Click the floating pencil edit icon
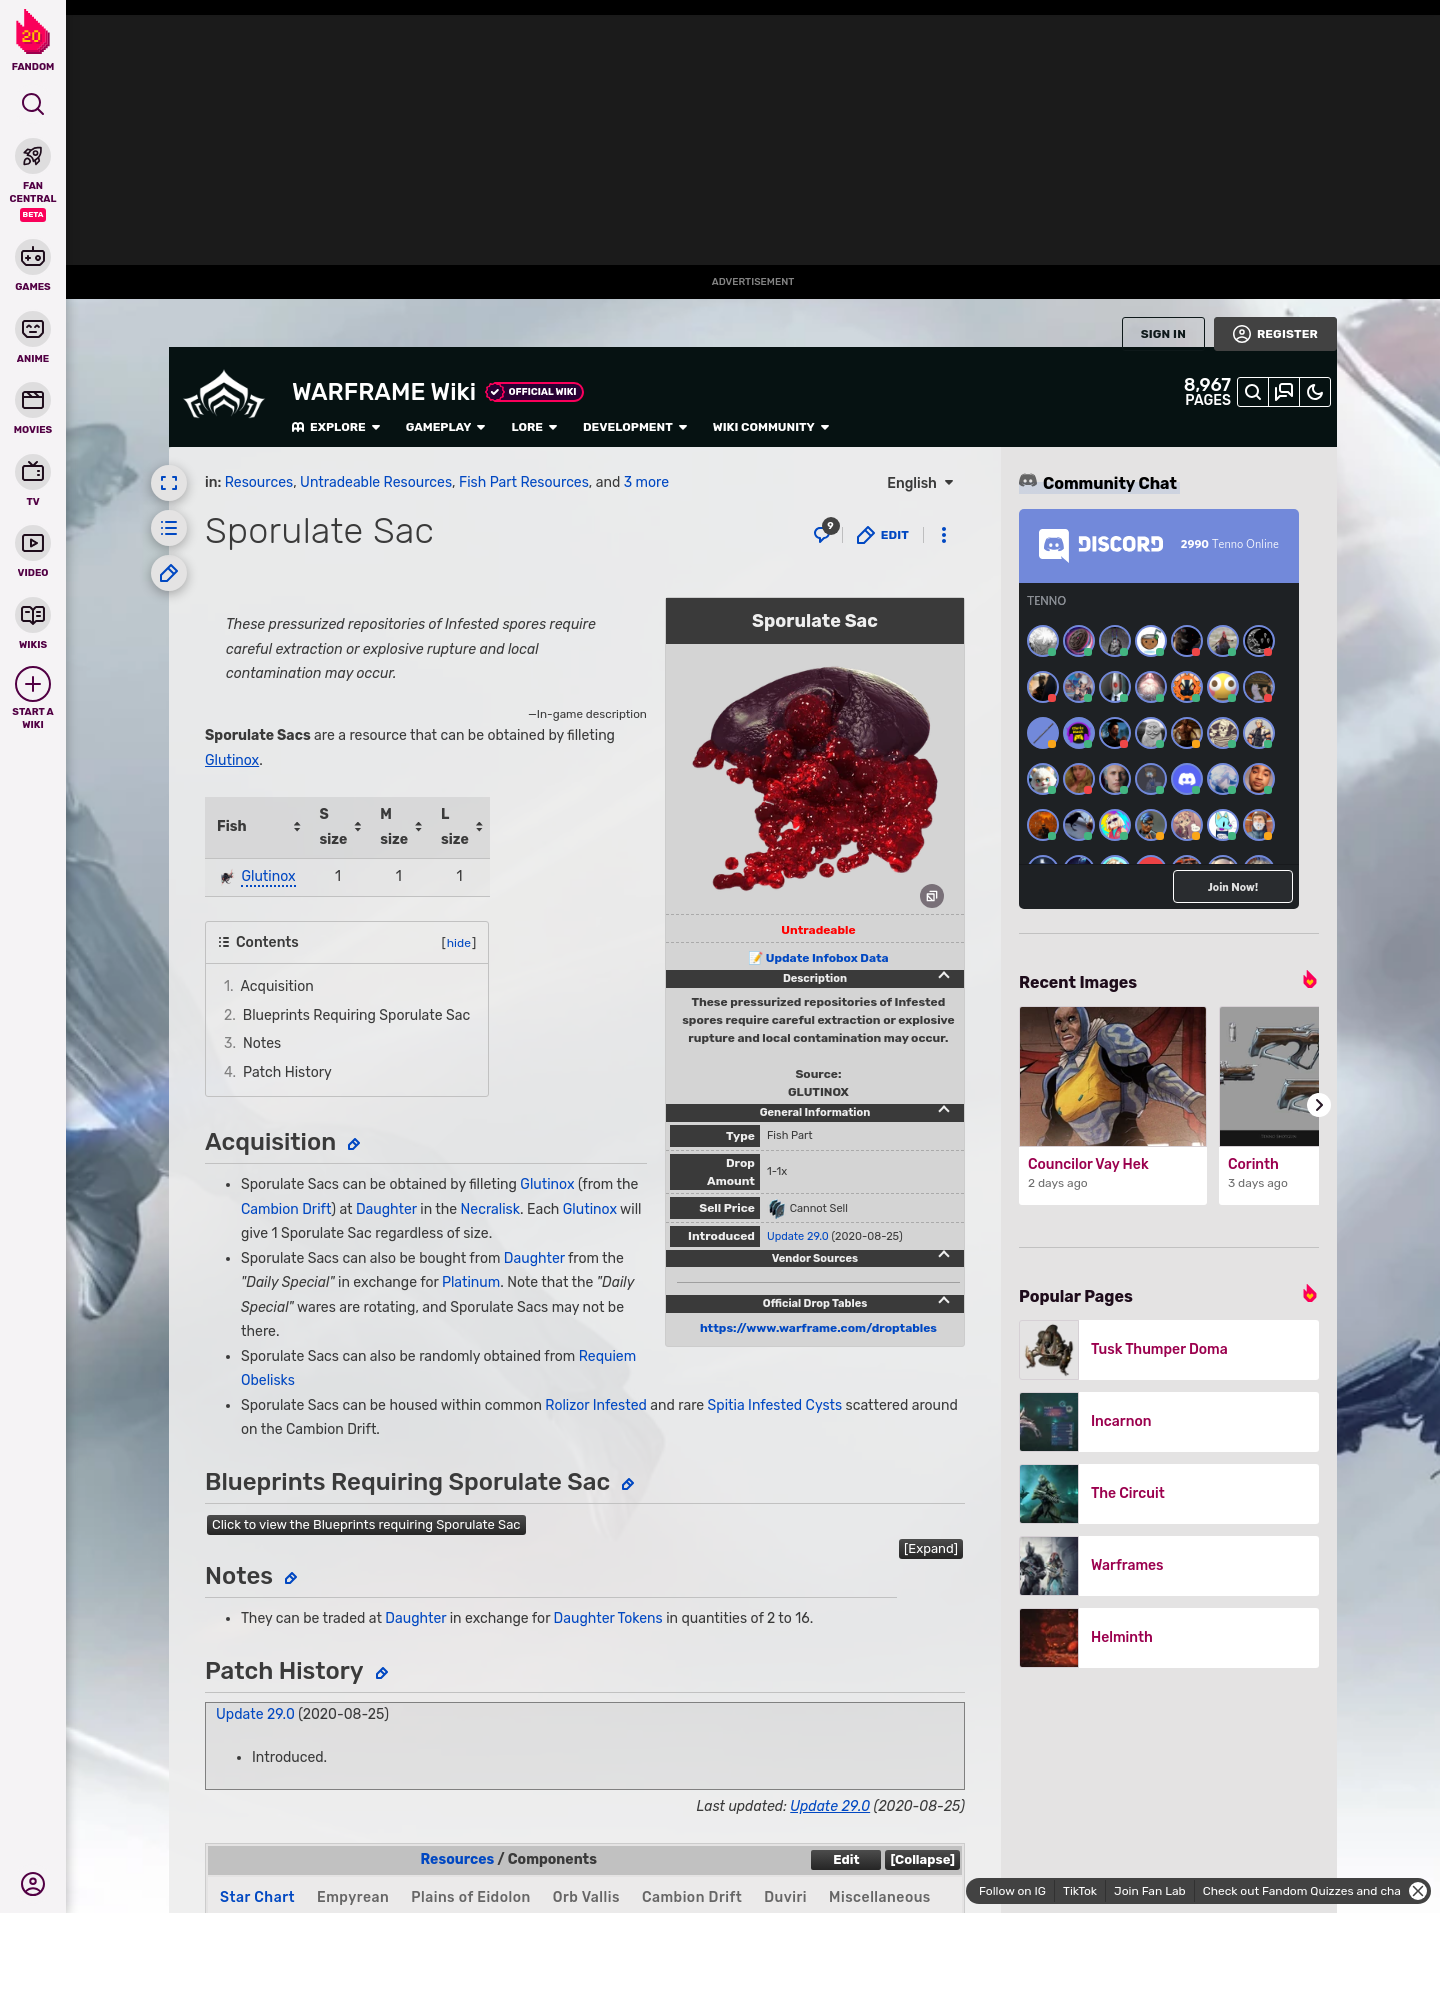This screenshot has height=2000, width=1440. (169, 573)
